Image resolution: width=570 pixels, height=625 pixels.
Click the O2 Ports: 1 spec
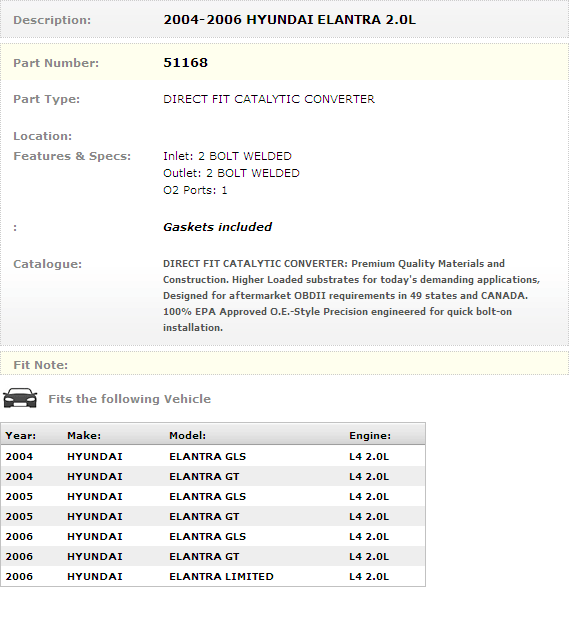[195, 190]
